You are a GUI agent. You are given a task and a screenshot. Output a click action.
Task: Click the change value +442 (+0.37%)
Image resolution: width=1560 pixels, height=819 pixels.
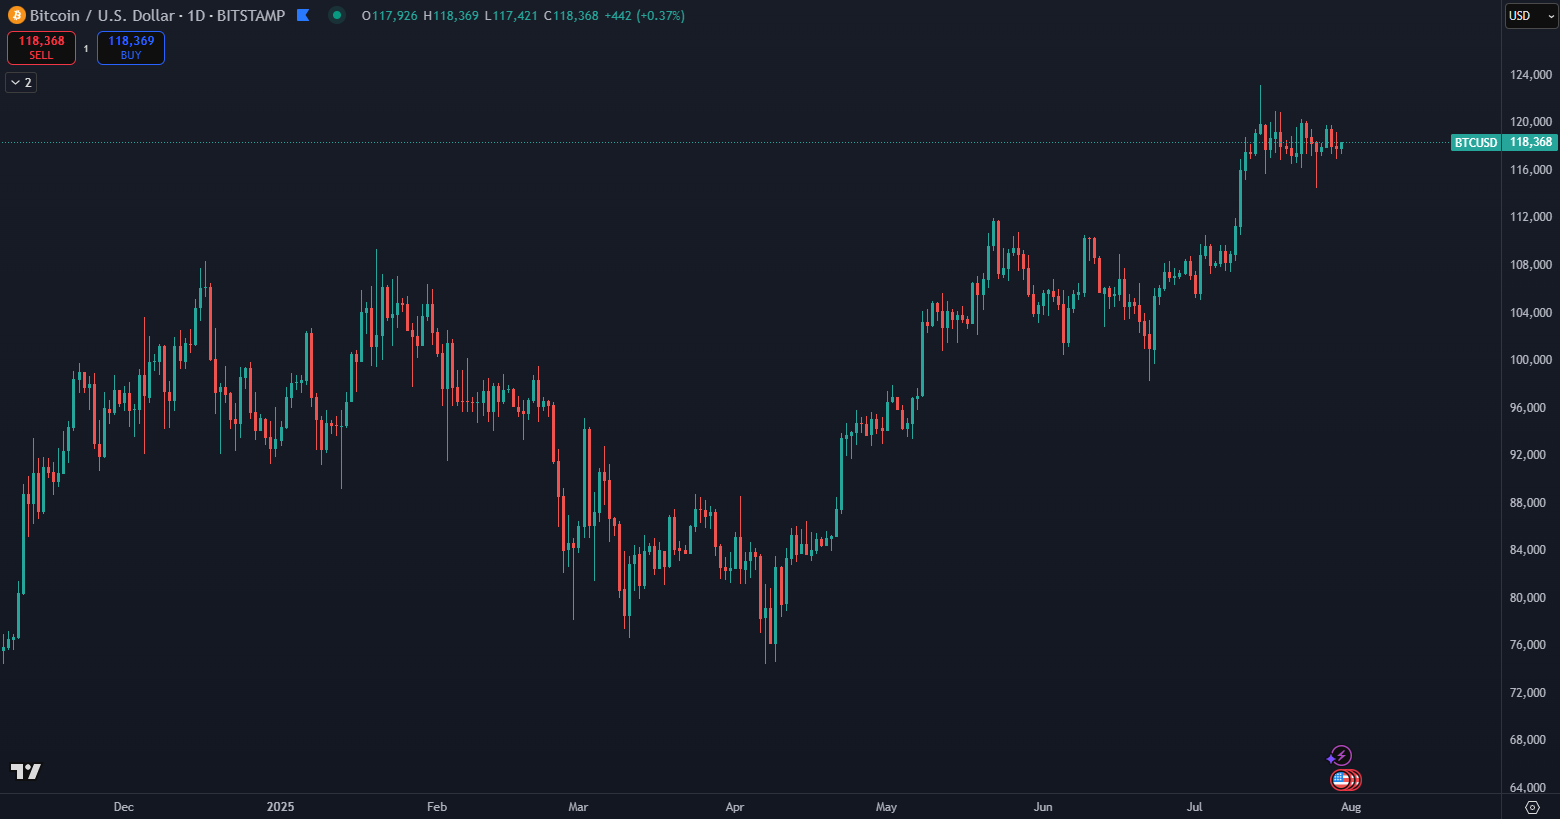click(645, 16)
